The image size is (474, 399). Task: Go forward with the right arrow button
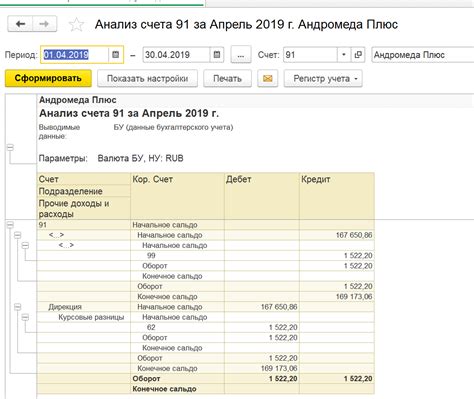coord(44,24)
